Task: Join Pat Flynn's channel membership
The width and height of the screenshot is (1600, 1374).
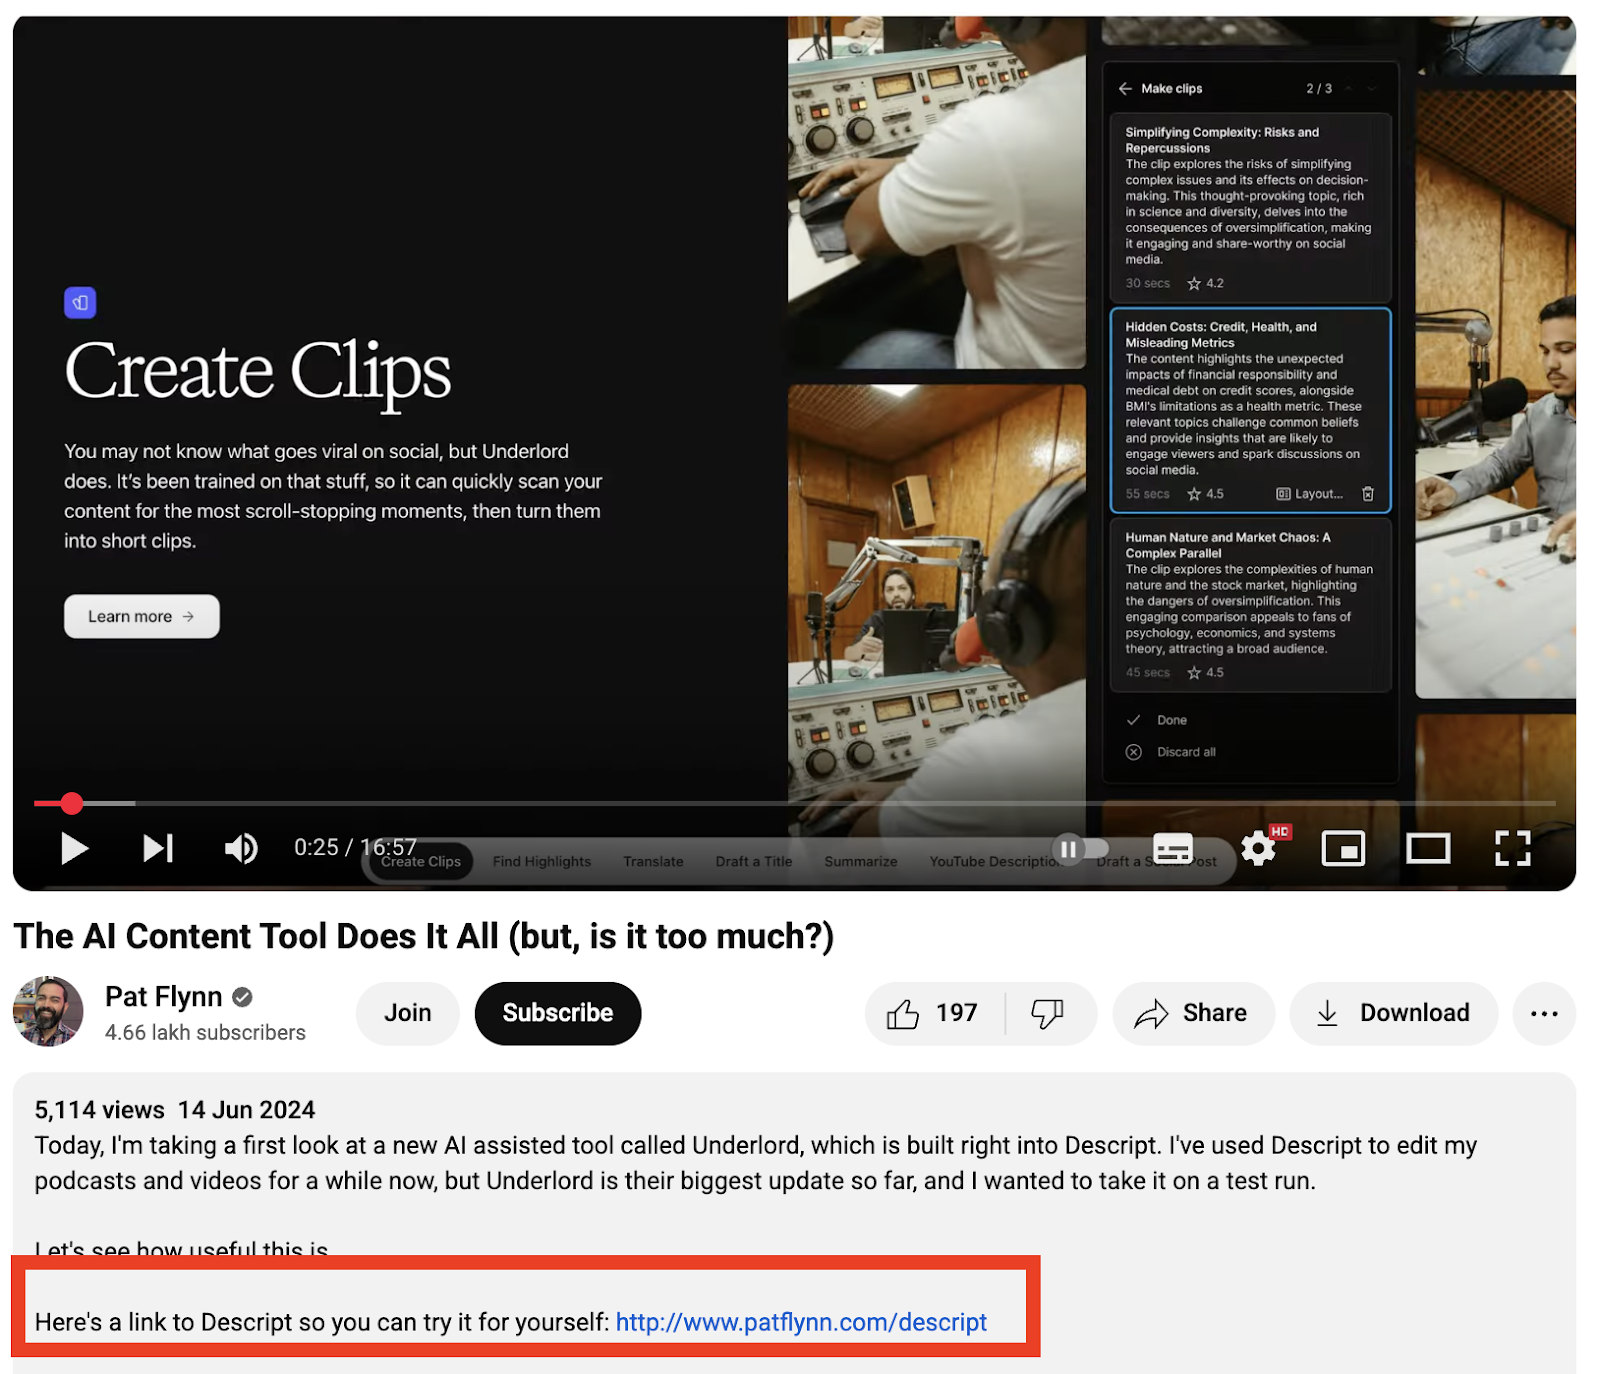Action: [x=407, y=1013]
